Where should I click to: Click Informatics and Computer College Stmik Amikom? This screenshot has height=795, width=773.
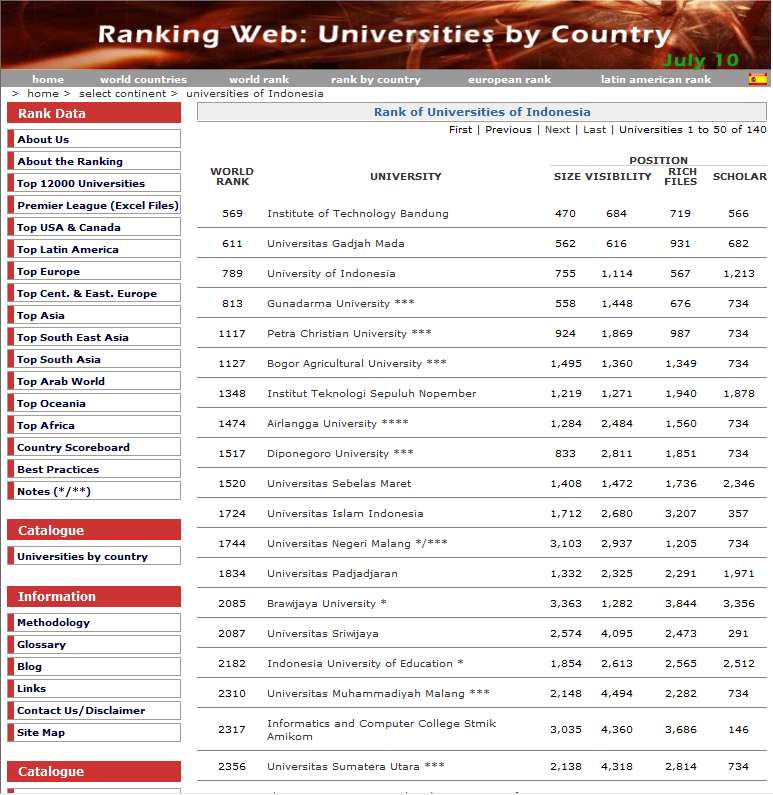pyautogui.click(x=382, y=730)
